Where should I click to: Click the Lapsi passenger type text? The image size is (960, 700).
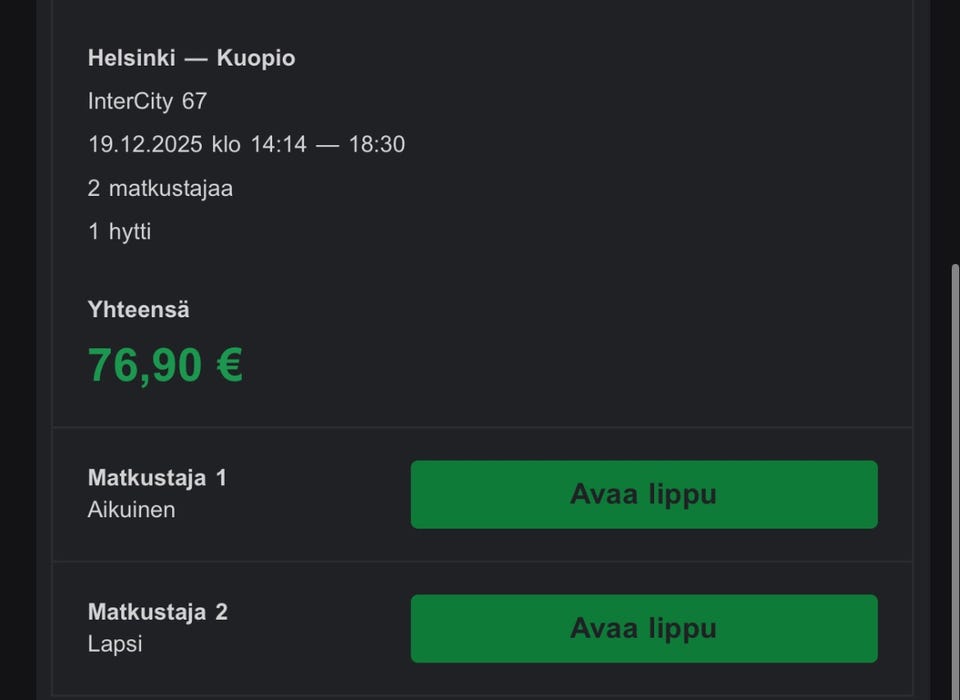coord(115,644)
